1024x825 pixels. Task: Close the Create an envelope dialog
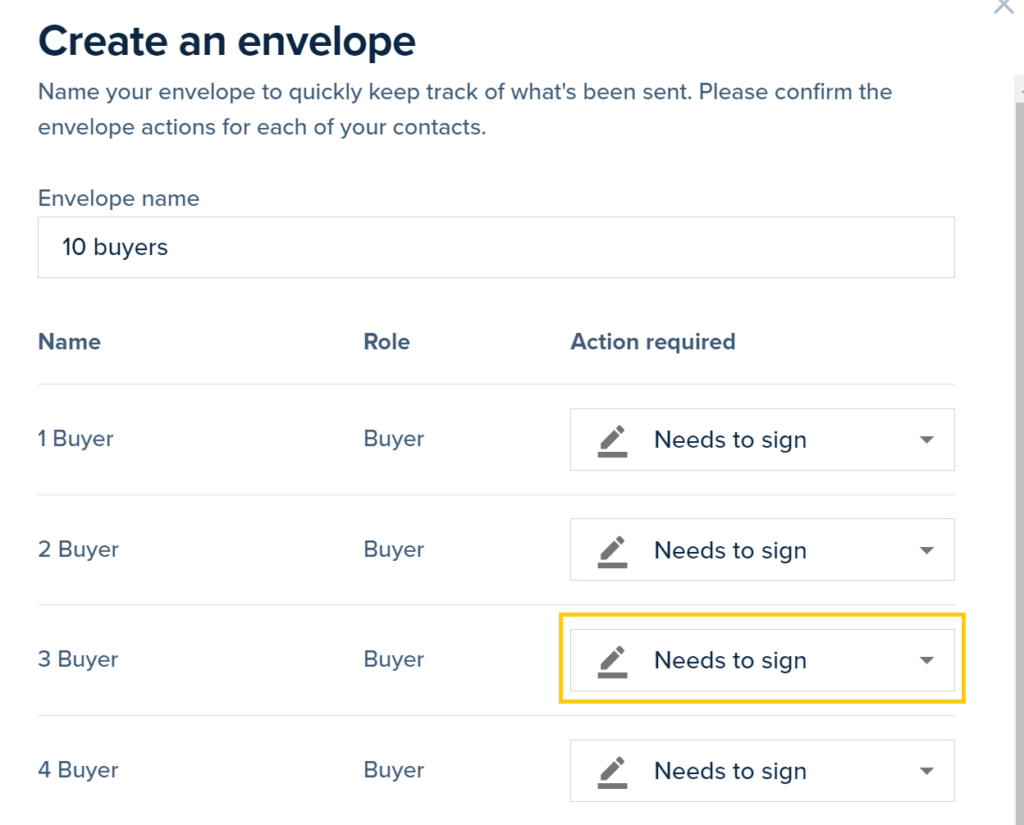coord(1003,6)
